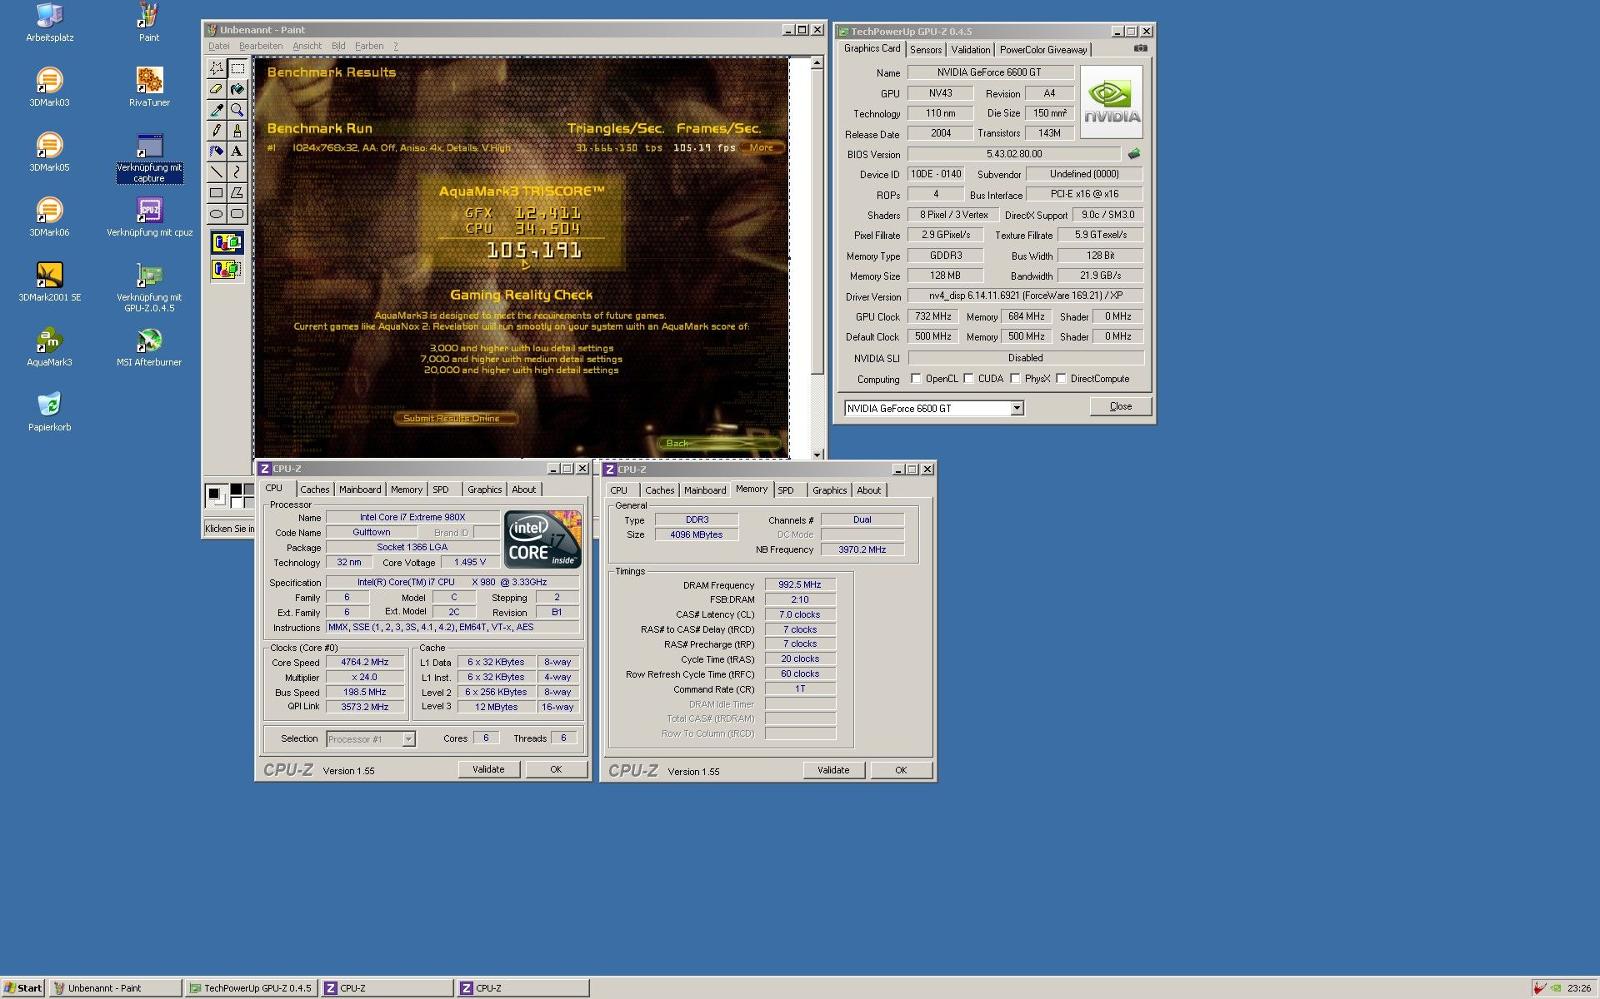The image size is (1600, 999).
Task: Click OK in left CPU-Z window
Action: 556,770
